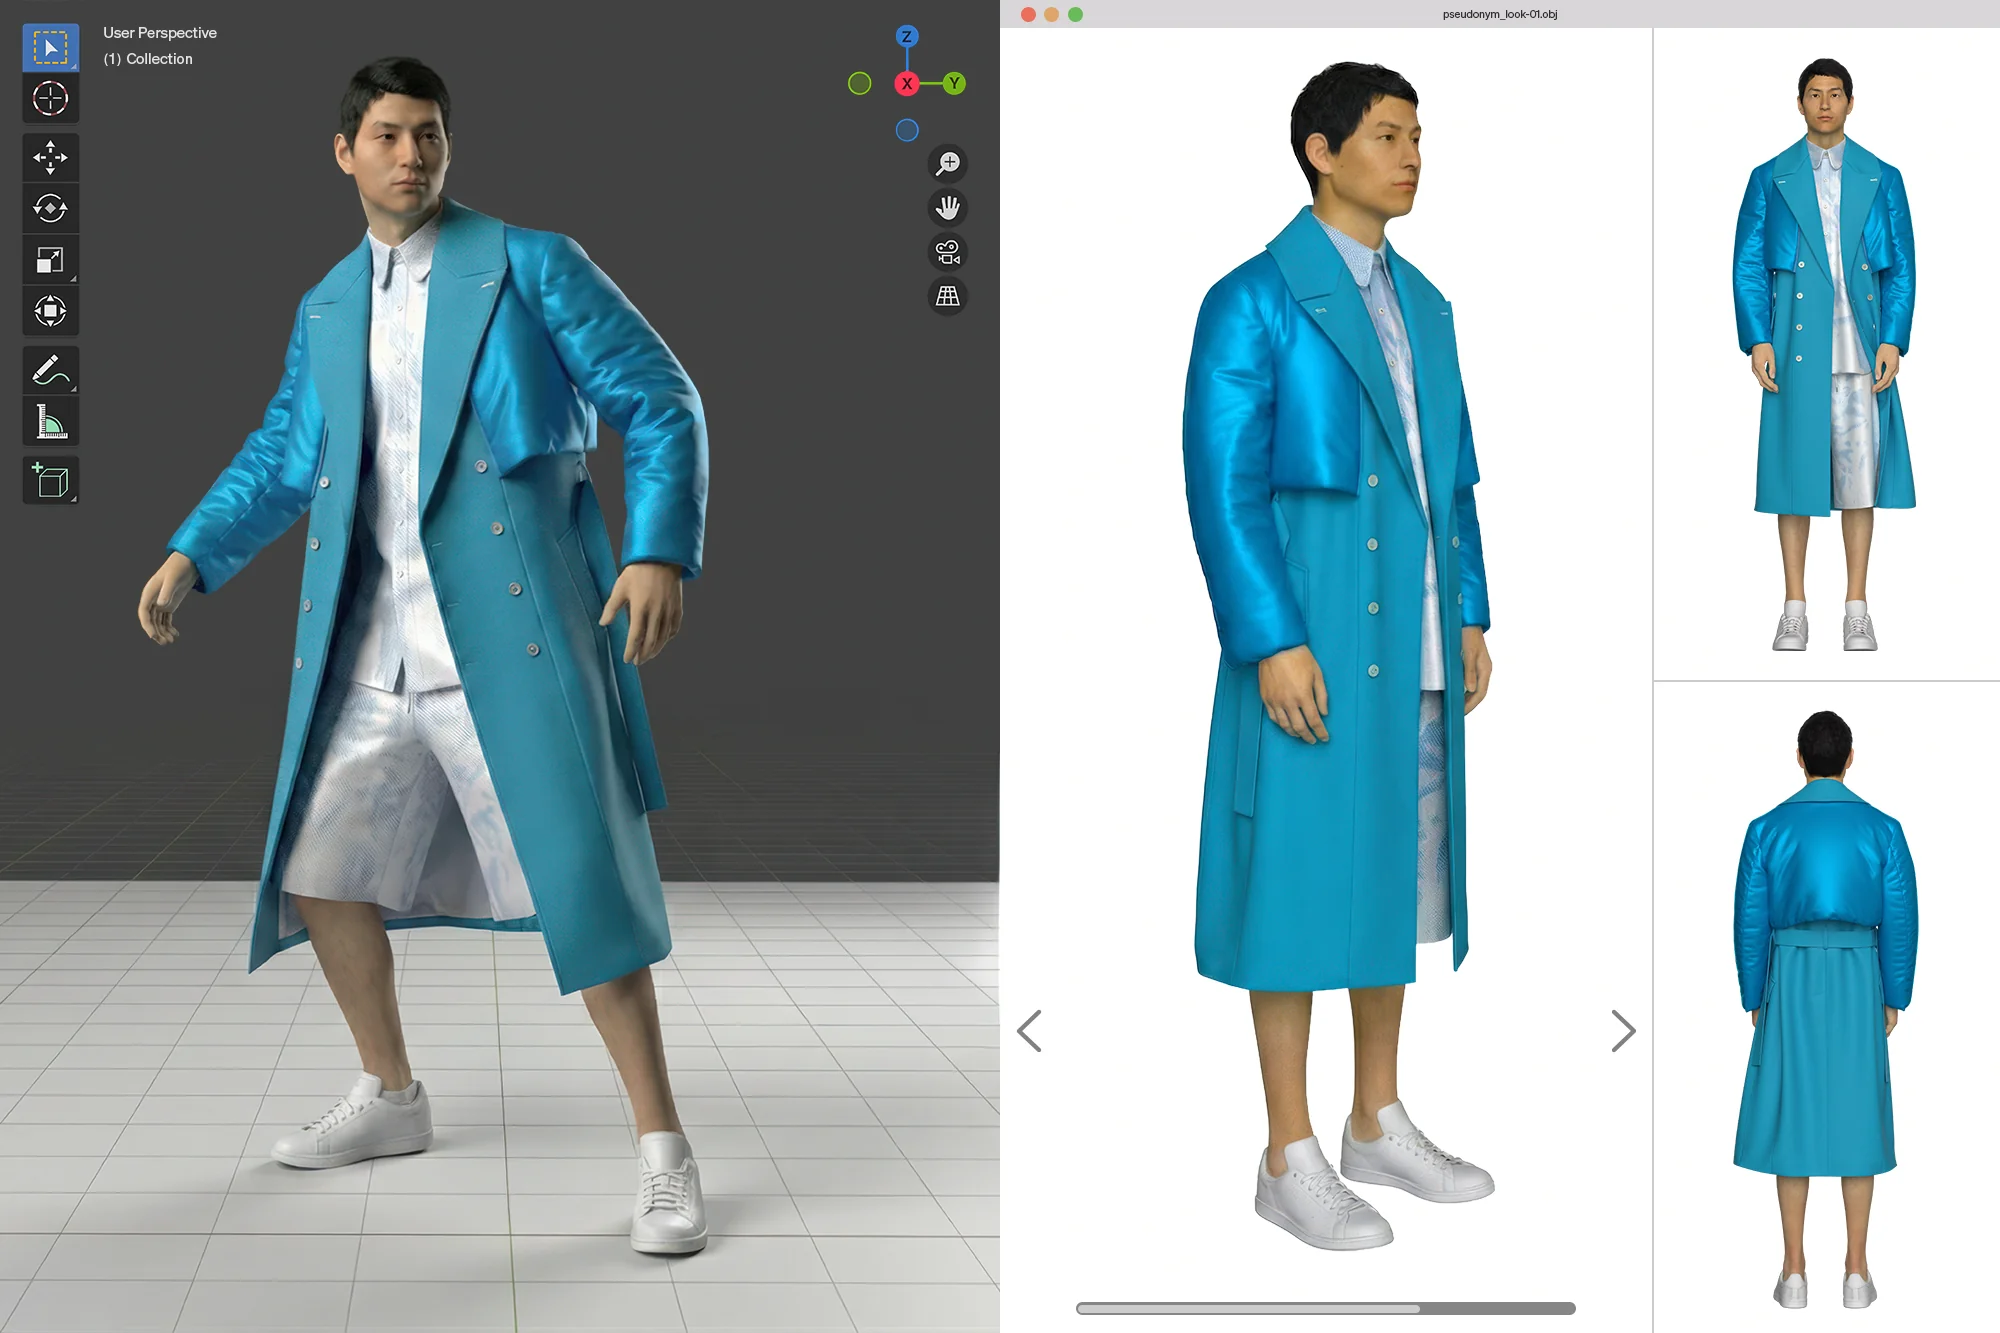Image resolution: width=2000 pixels, height=1333 pixels.
Task: Click the User Perspective label
Action: [160, 33]
